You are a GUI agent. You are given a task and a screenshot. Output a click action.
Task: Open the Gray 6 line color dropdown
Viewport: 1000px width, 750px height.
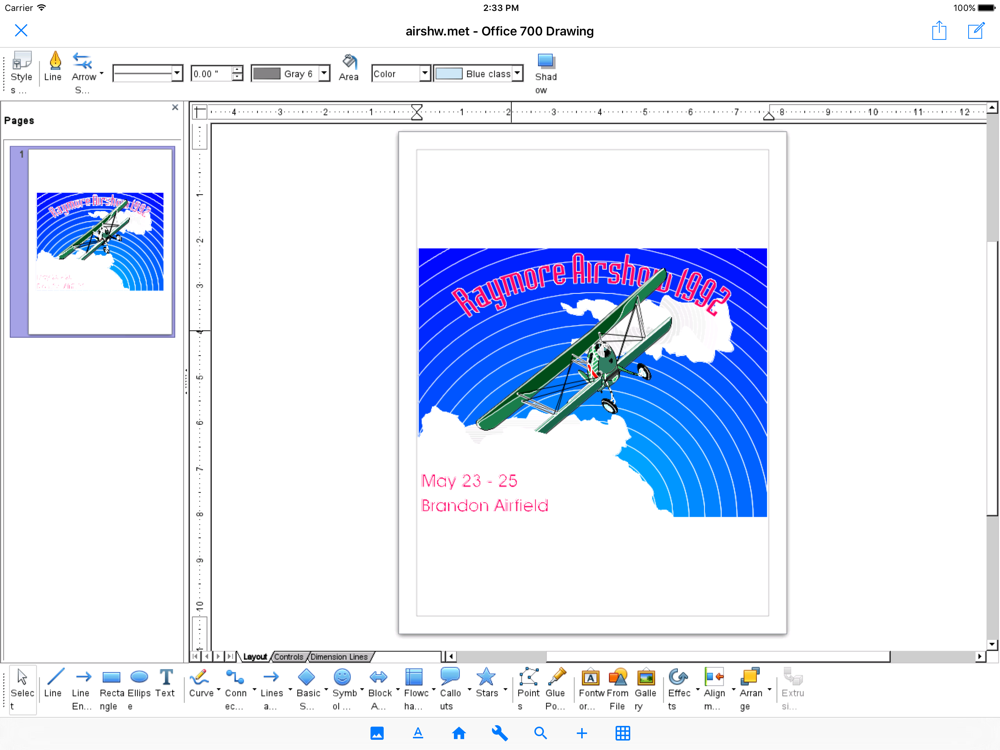[x=324, y=74]
